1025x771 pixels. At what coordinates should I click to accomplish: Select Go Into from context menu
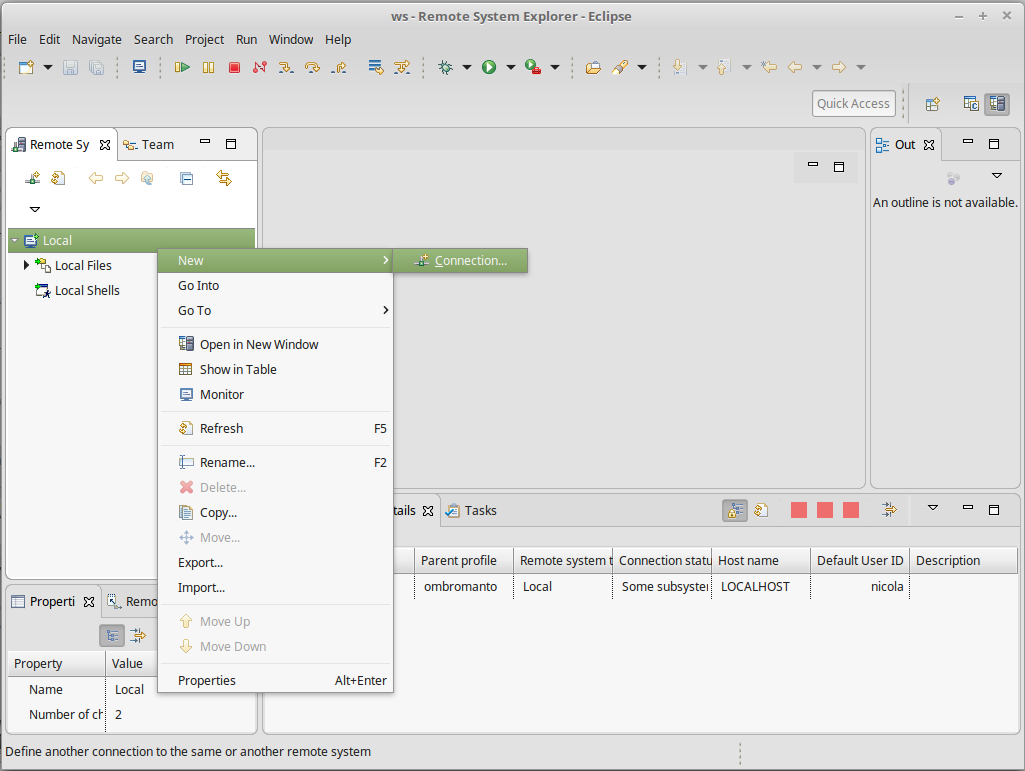pyautogui.click(x=275, y=285)
